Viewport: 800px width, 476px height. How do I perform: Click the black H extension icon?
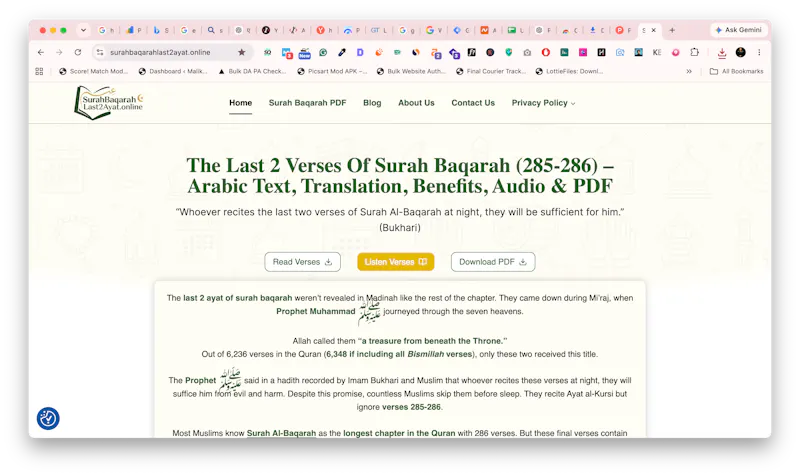pos(602,52)
